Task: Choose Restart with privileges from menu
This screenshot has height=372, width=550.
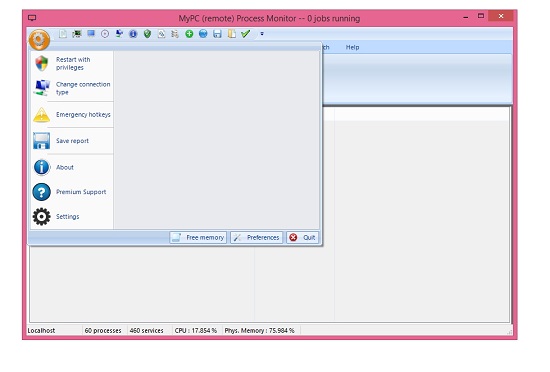Action: 72,63
